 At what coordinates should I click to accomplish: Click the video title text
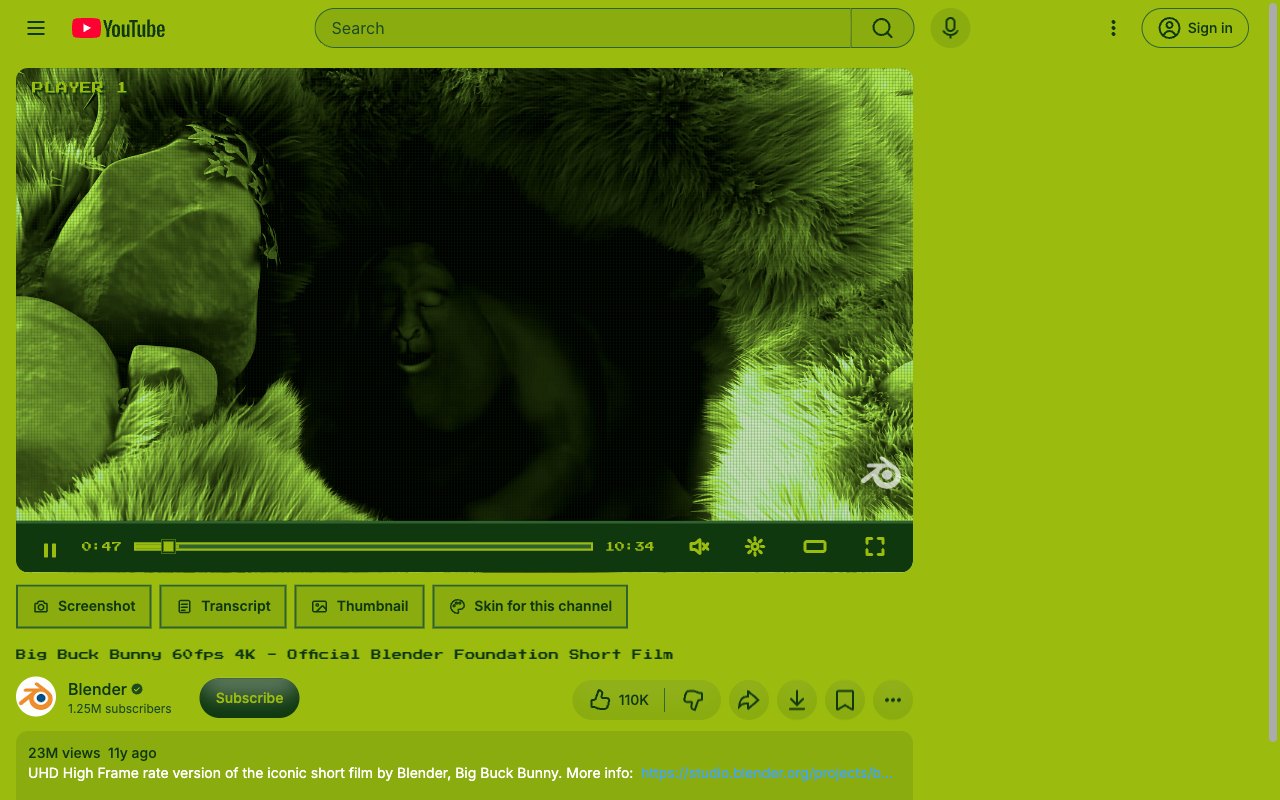tap(344, 654)
